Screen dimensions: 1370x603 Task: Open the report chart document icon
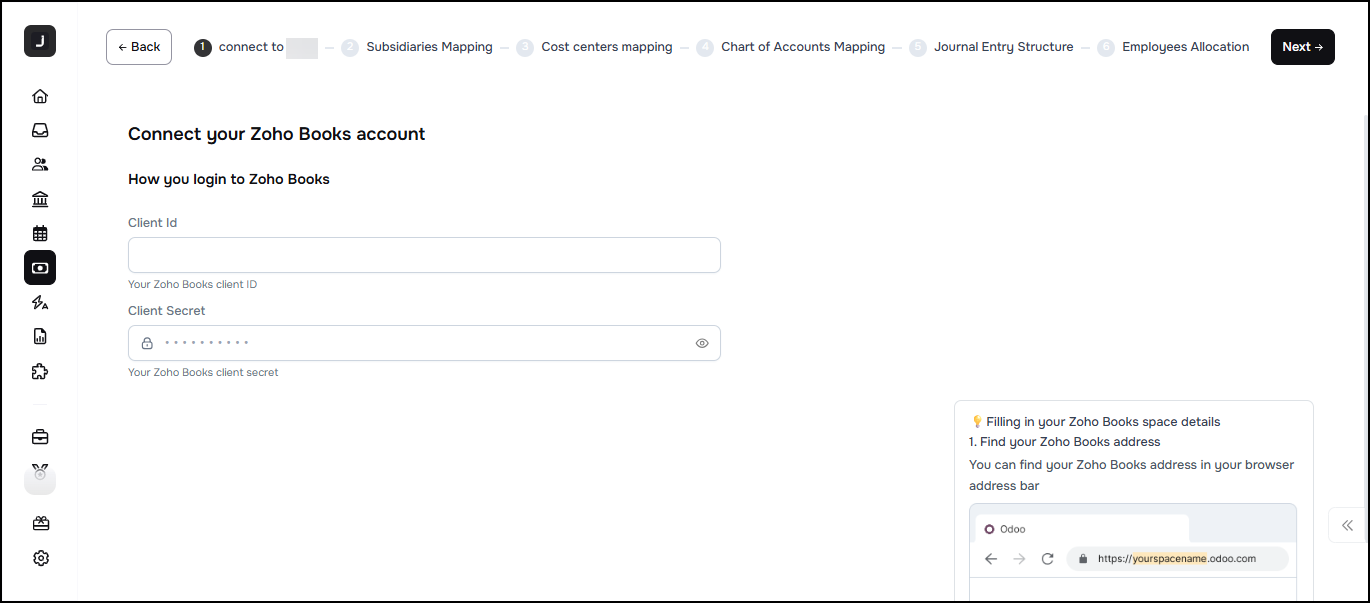point(40,336)
